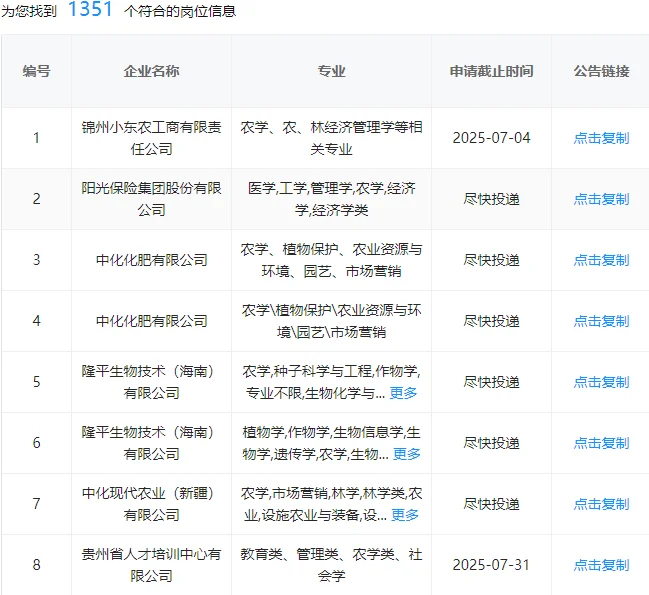Viewport: 649px width, 595px height.
Task: Select company 贵州省人才培训中心有限公司
Action: (151, 565)
